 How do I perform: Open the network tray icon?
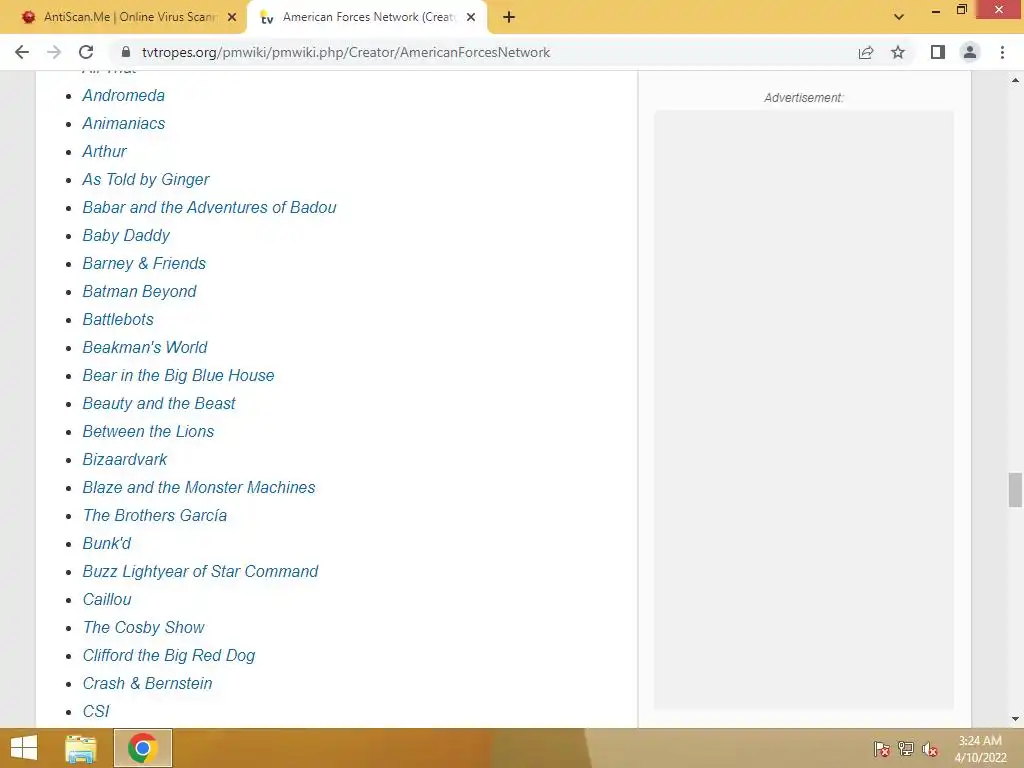[x=906, y=749]
